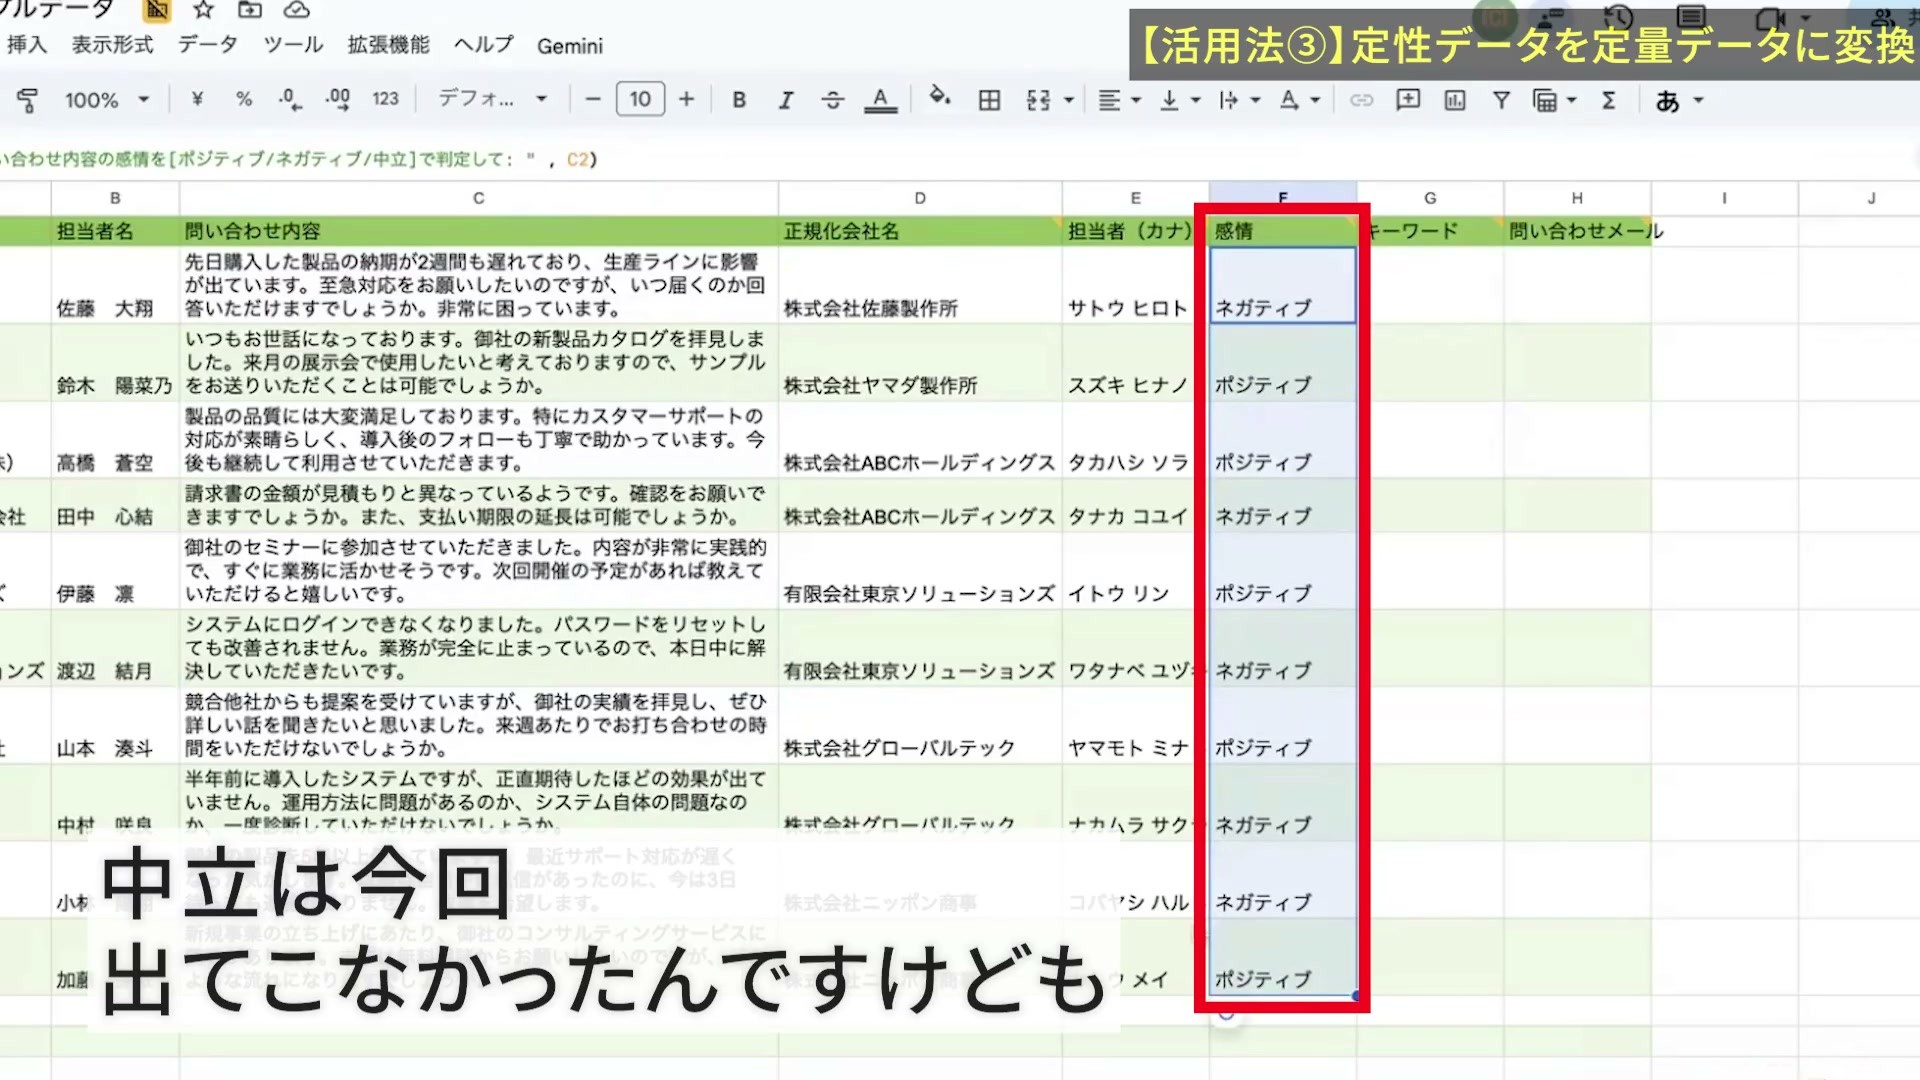Select column H header
Screen dimensions: 1920x1080
(1577, 198)
